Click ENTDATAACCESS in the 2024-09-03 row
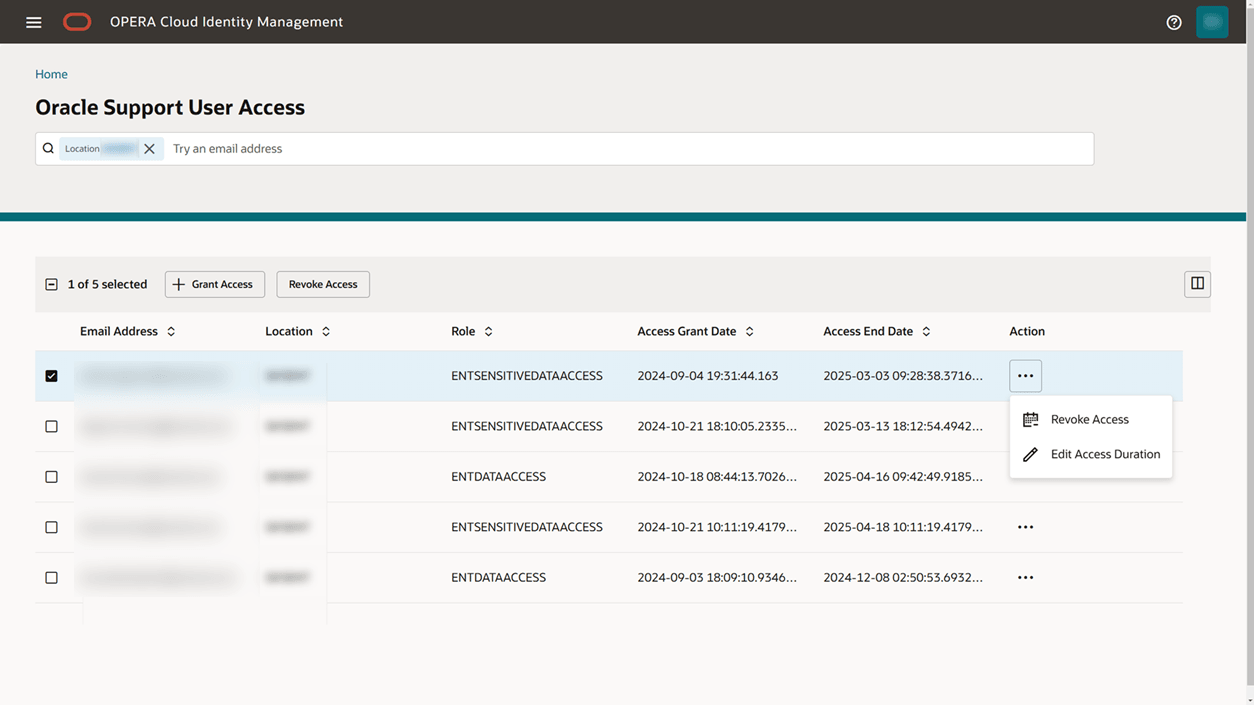Screen dimensions: 1254x705 (x=498, y=577)
